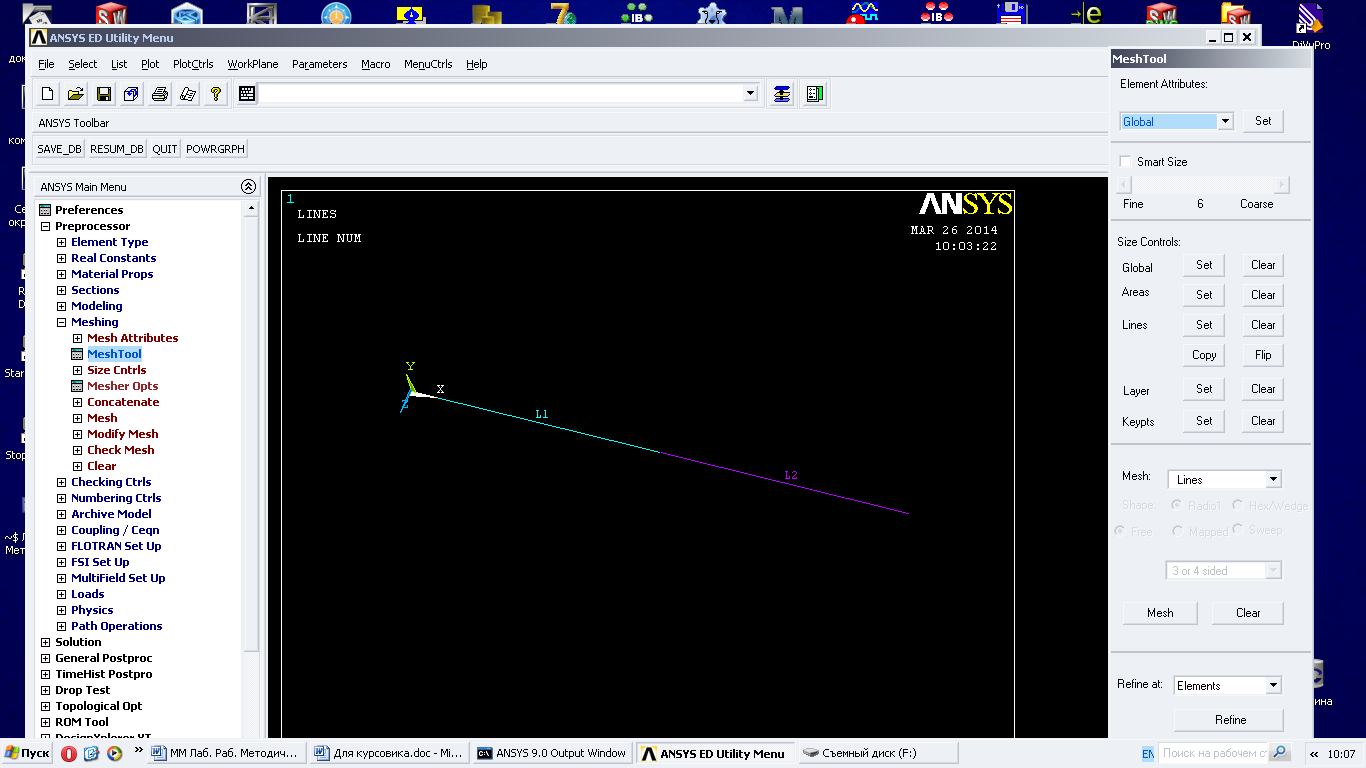Viewport: 1366px width, 768px height.
Task: Open Check Mesh in the Meshing tree
Action: click(121, 450)
